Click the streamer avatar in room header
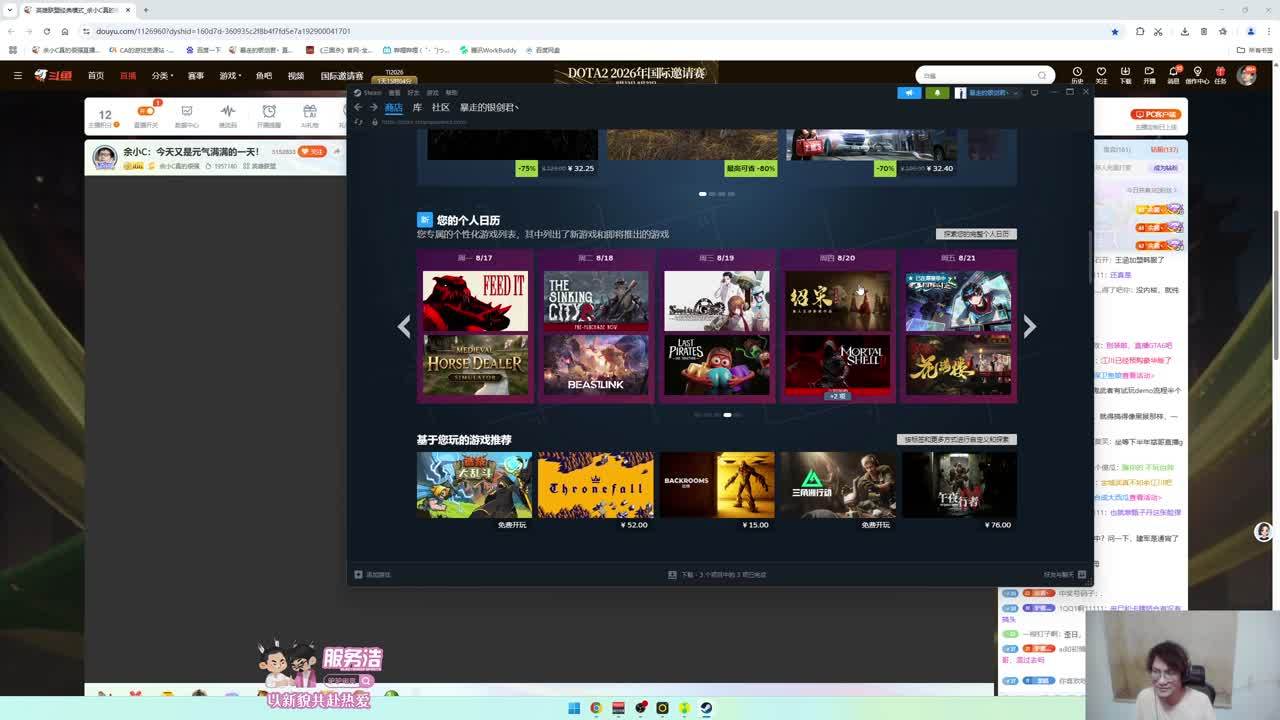The image size is (1280, 720). tap(105, 156)
